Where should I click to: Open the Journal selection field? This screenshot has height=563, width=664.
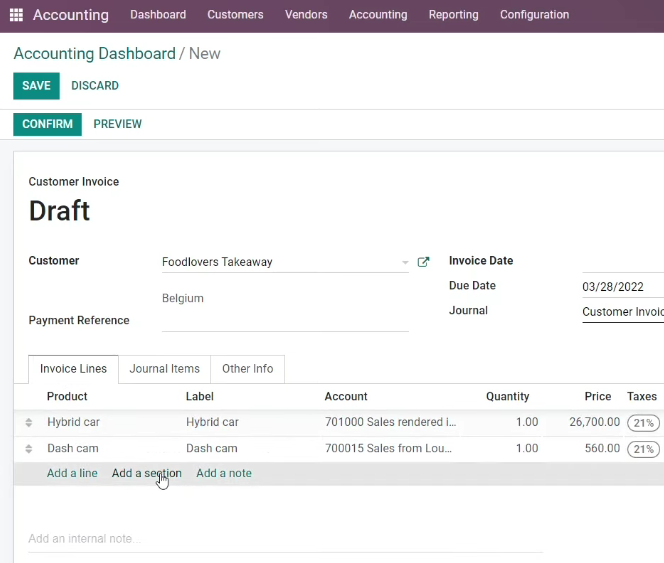pyautogui.click(x=623, y=312)
